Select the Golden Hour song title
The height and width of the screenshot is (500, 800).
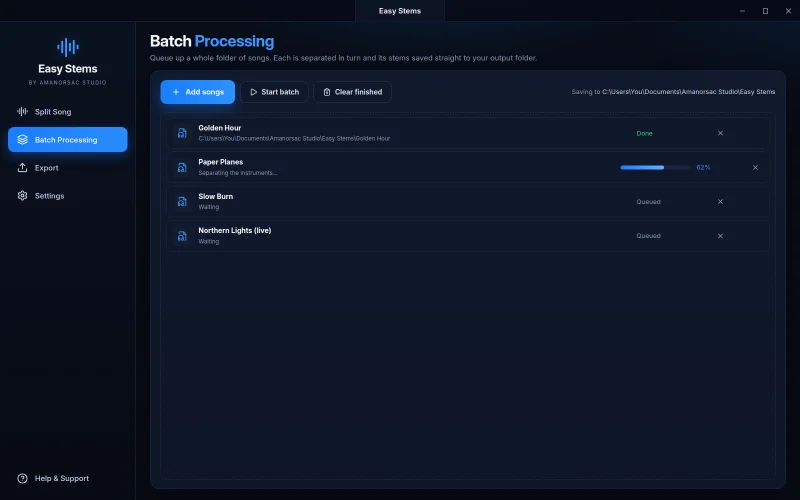[220, 128]
